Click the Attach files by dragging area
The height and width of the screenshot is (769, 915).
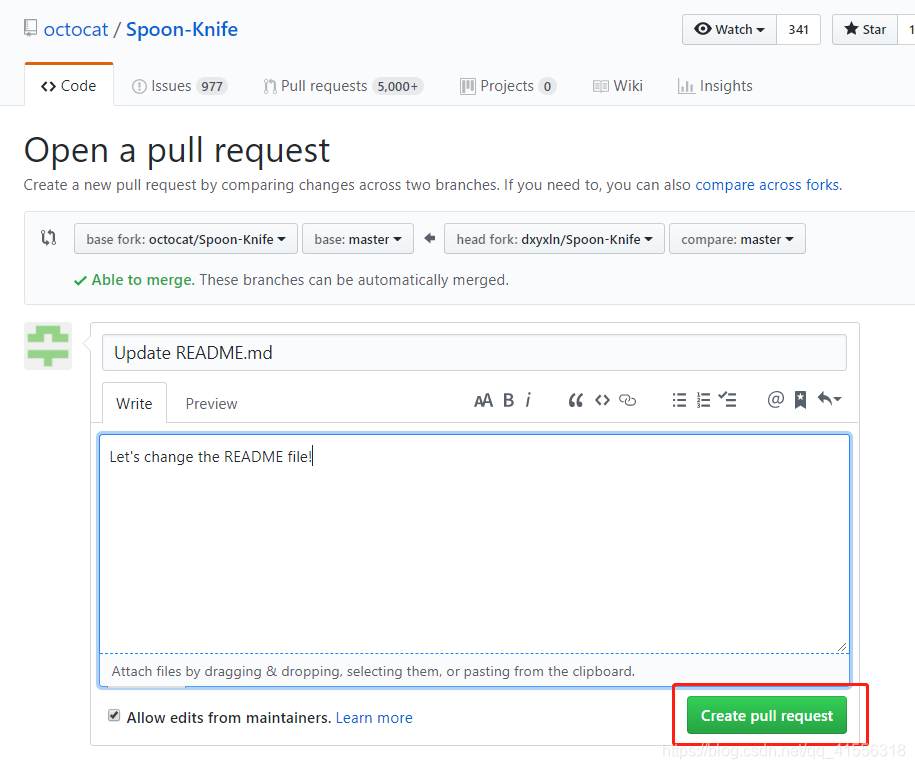(474, 670)
